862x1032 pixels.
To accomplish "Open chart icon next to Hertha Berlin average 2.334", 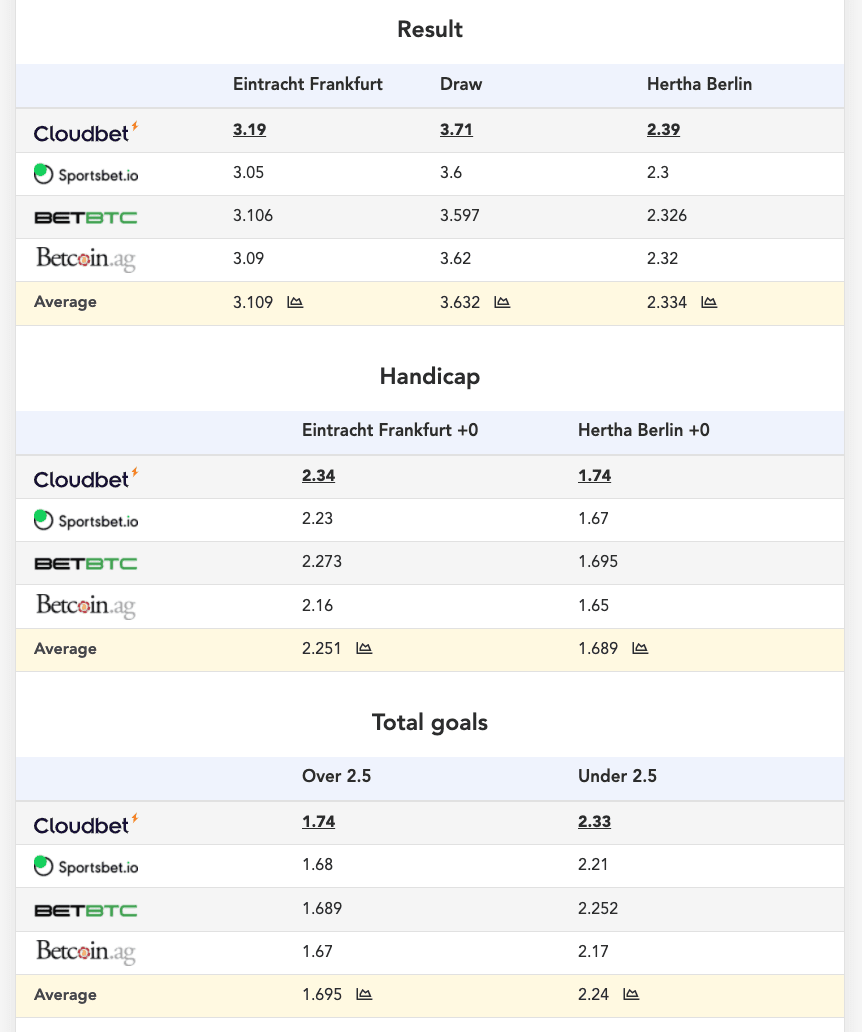I will tap(709, 302).
